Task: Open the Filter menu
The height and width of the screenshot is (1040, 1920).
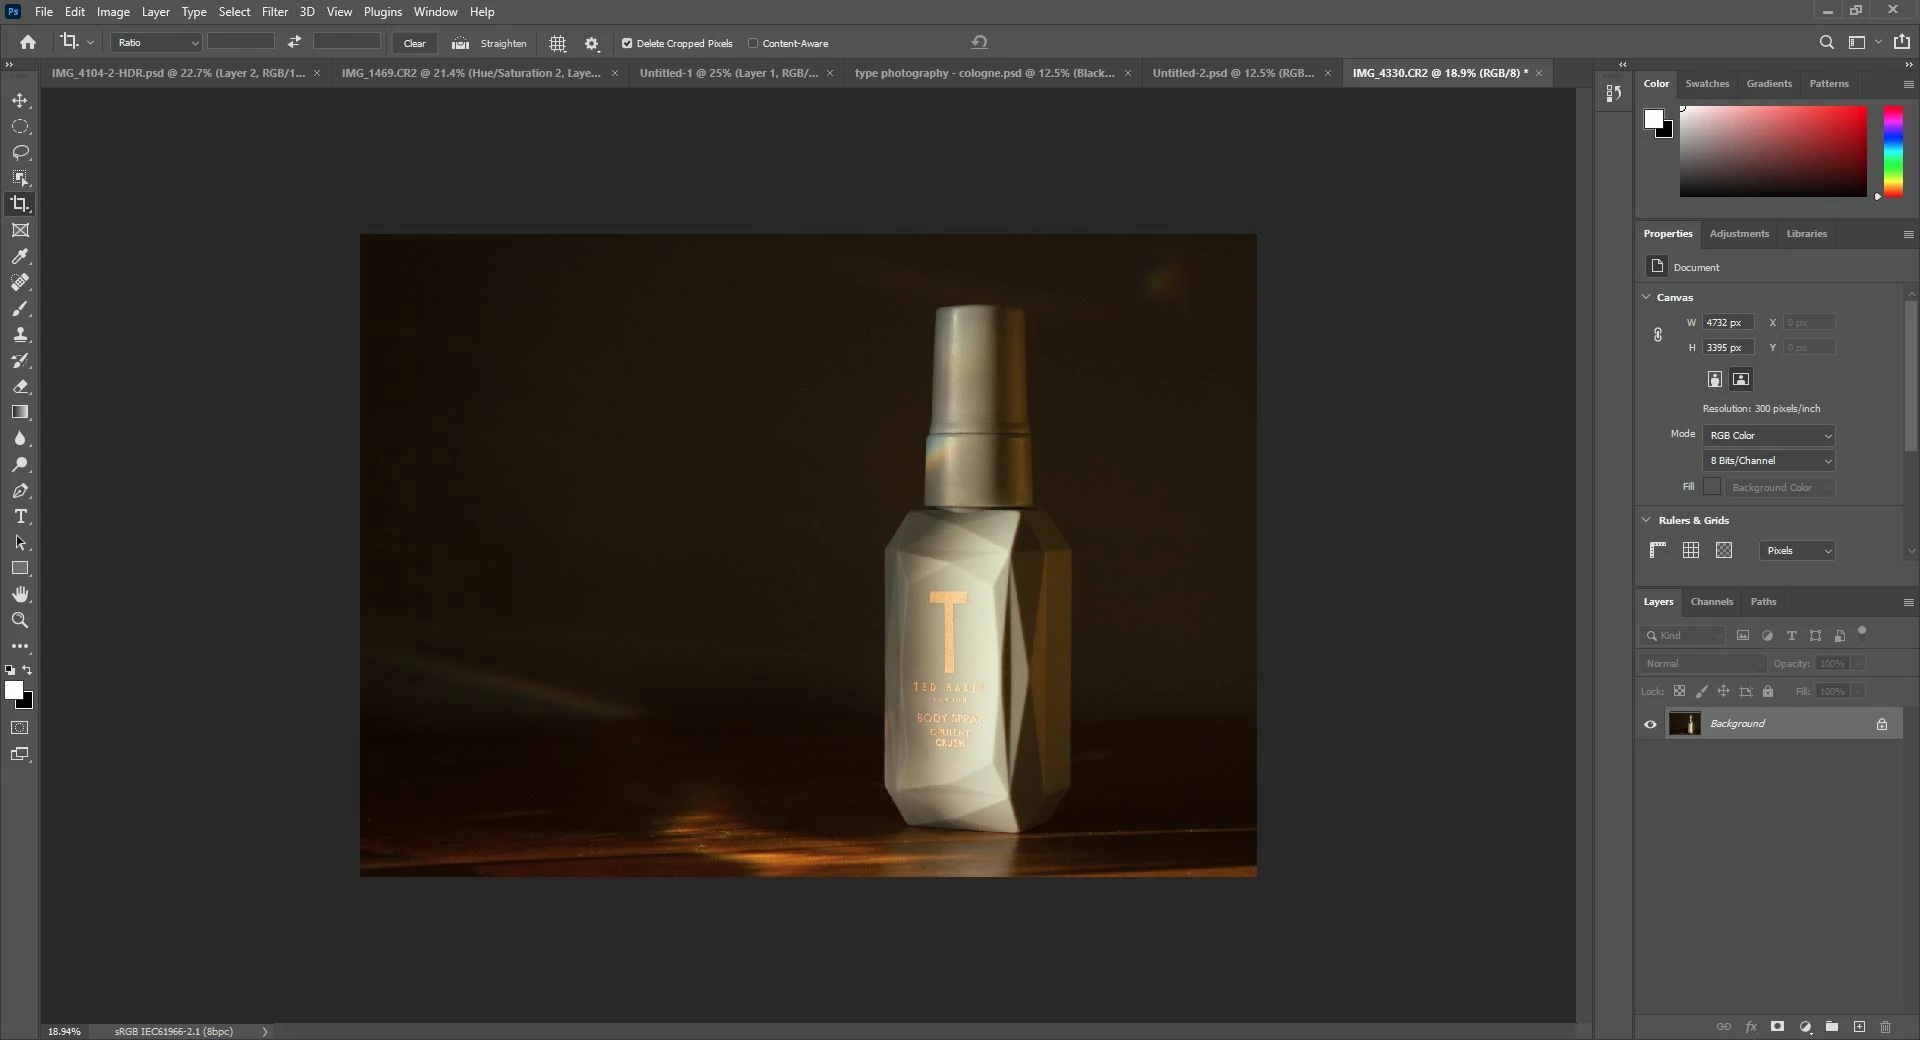Action: coord(275,12)
